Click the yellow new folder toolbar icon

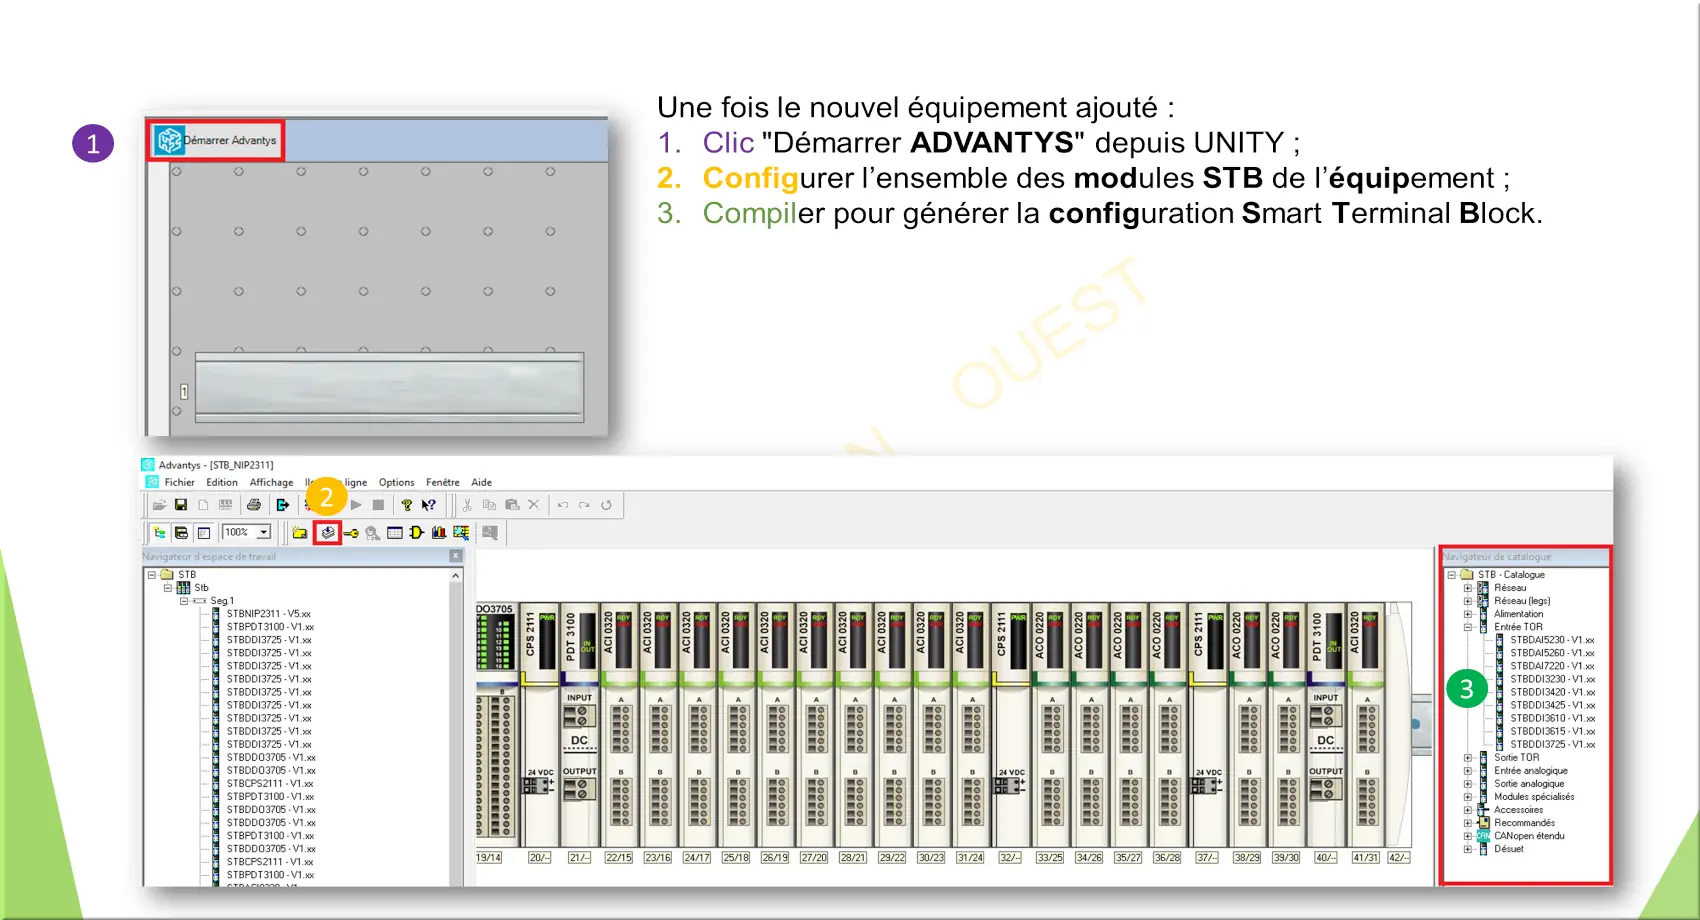click(299, 533)
